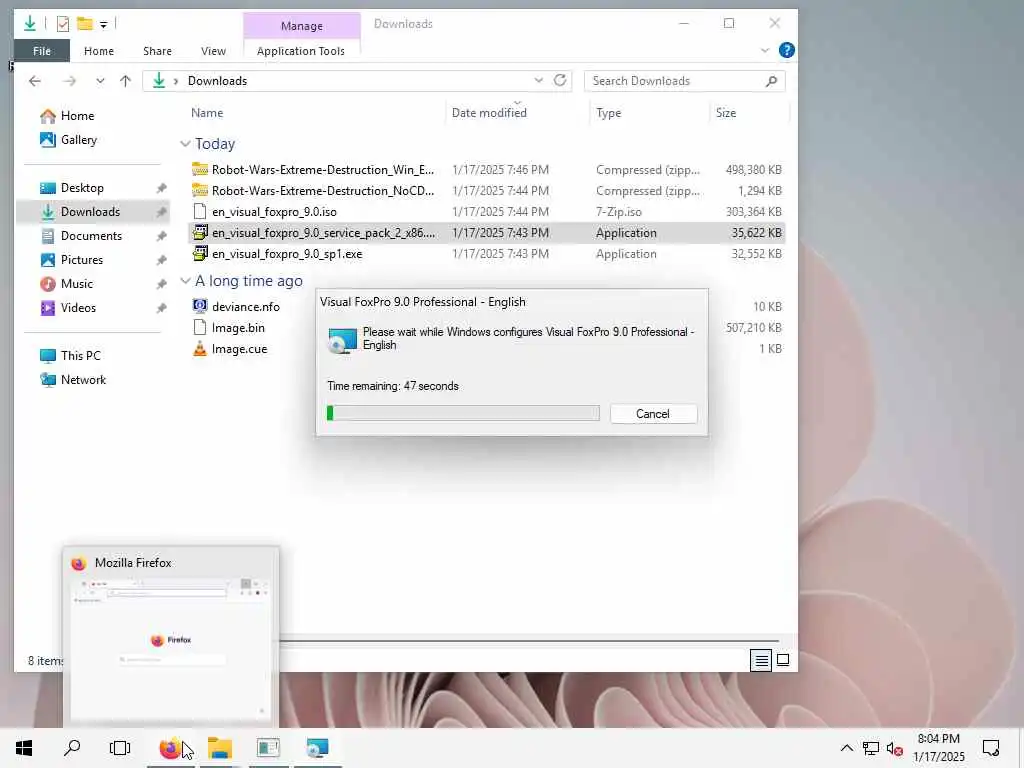Go back with the Back arrow
The height and width of the screenshot is (768, 1024).
coord(35,81)
